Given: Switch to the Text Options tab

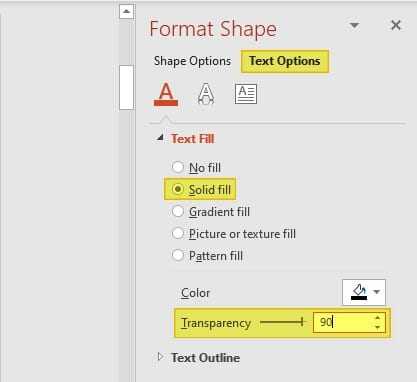Looking at the screenshot, I should coord(285,61).
